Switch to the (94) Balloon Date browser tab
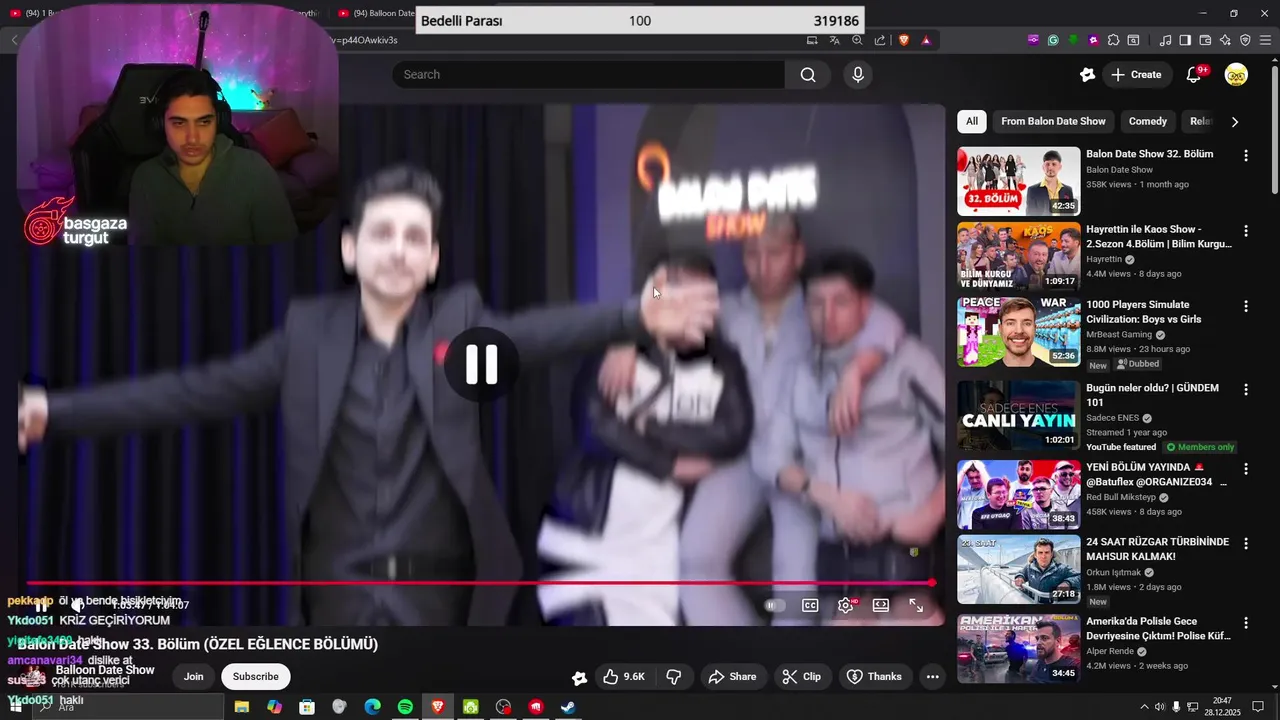 (x=377, y=13)
